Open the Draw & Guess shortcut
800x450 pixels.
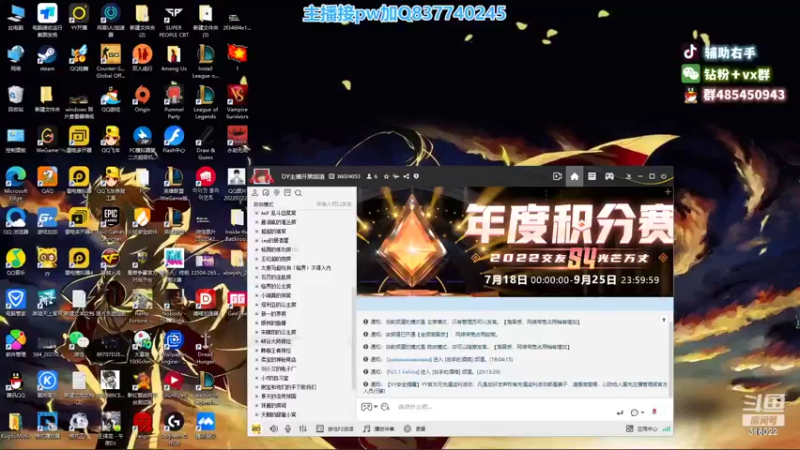[x=205, y=143]
